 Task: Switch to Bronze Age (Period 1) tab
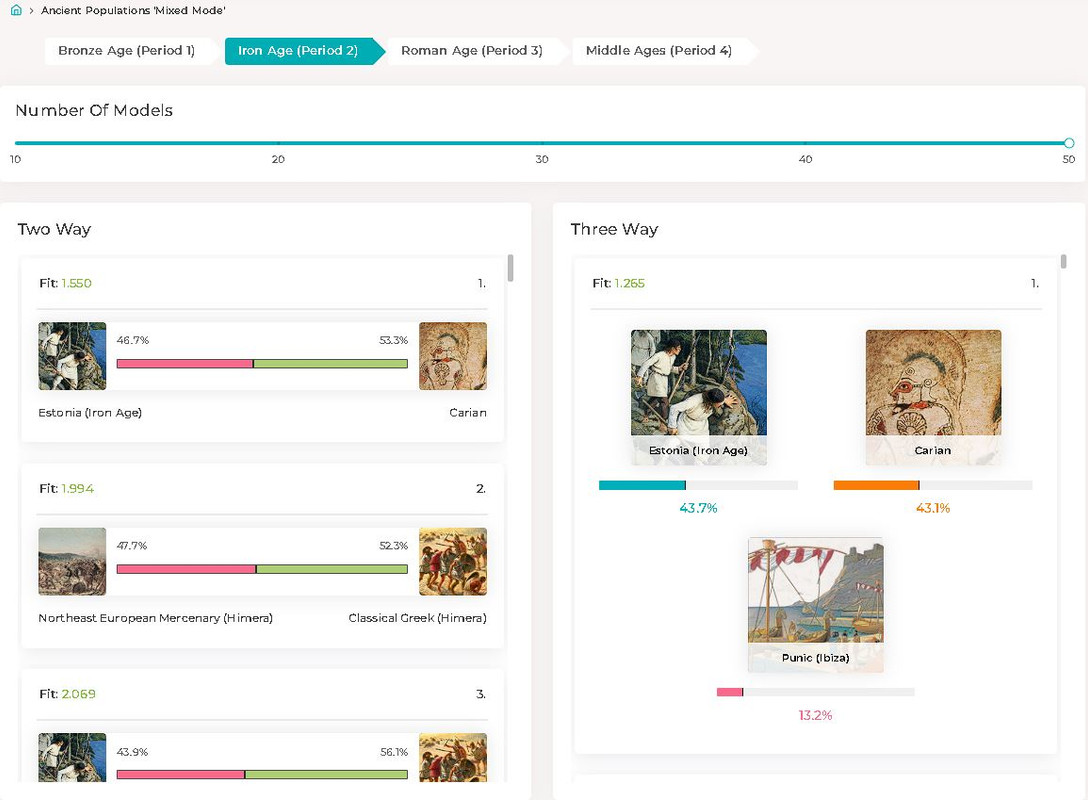point(126,51)
